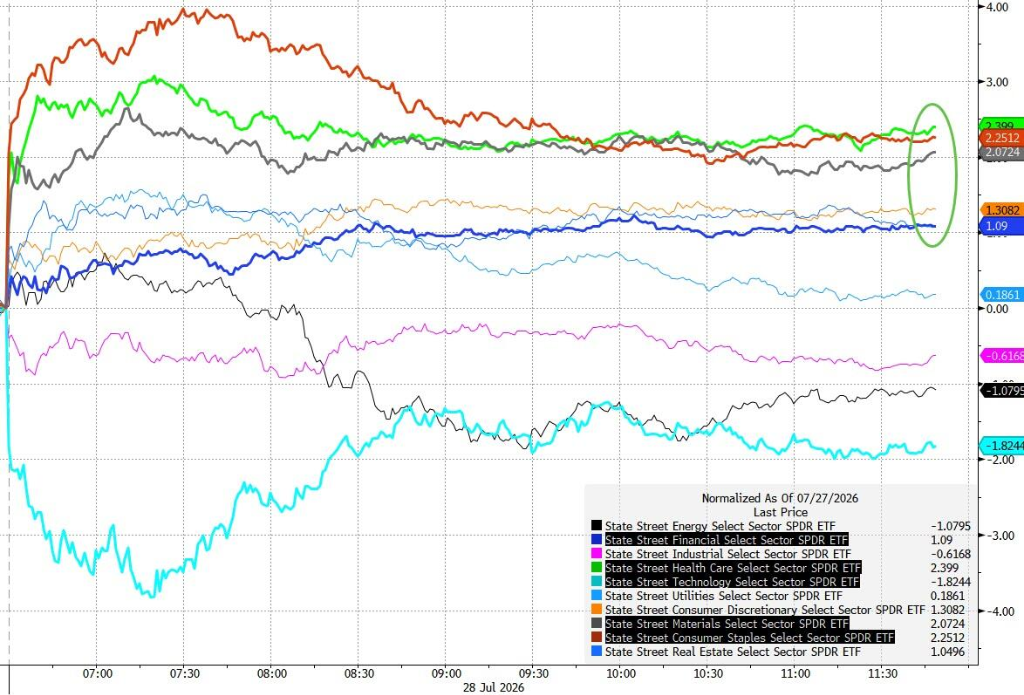
Task: Click the blue 1.09 price tag on axis
Action: click(1002, 226)
